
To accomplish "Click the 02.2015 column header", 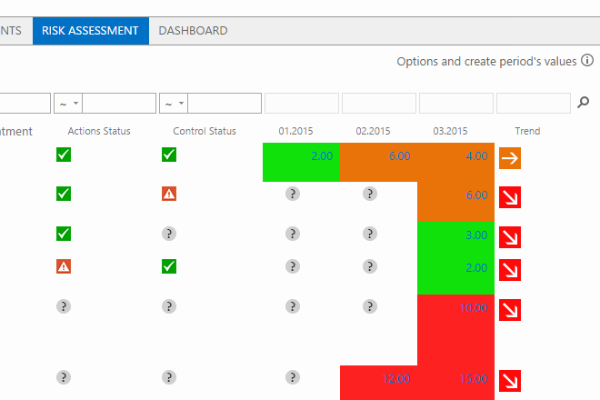I will coord(373,131).
